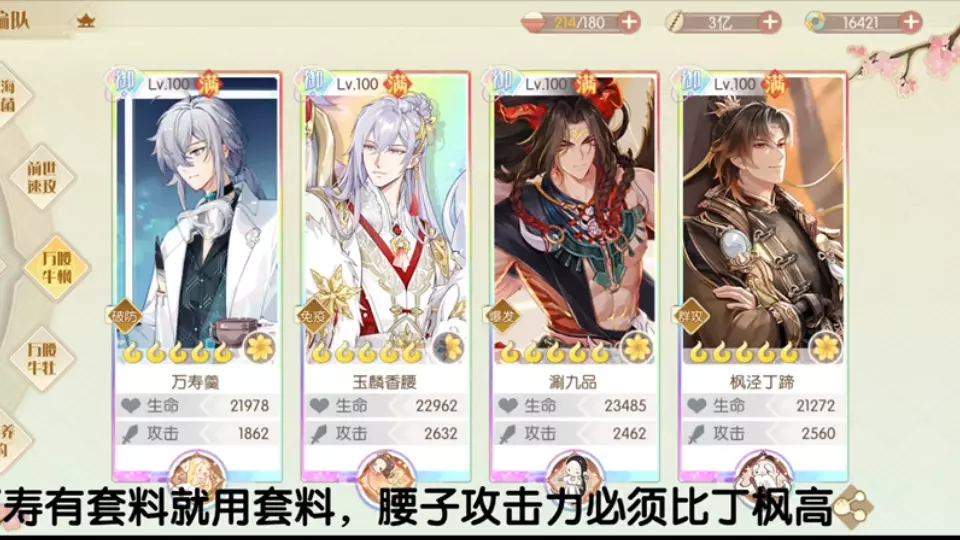
Task: Click the gold flower emblem on 万寿羹 card
Action: pyautogui.click(x=260, y=348)
